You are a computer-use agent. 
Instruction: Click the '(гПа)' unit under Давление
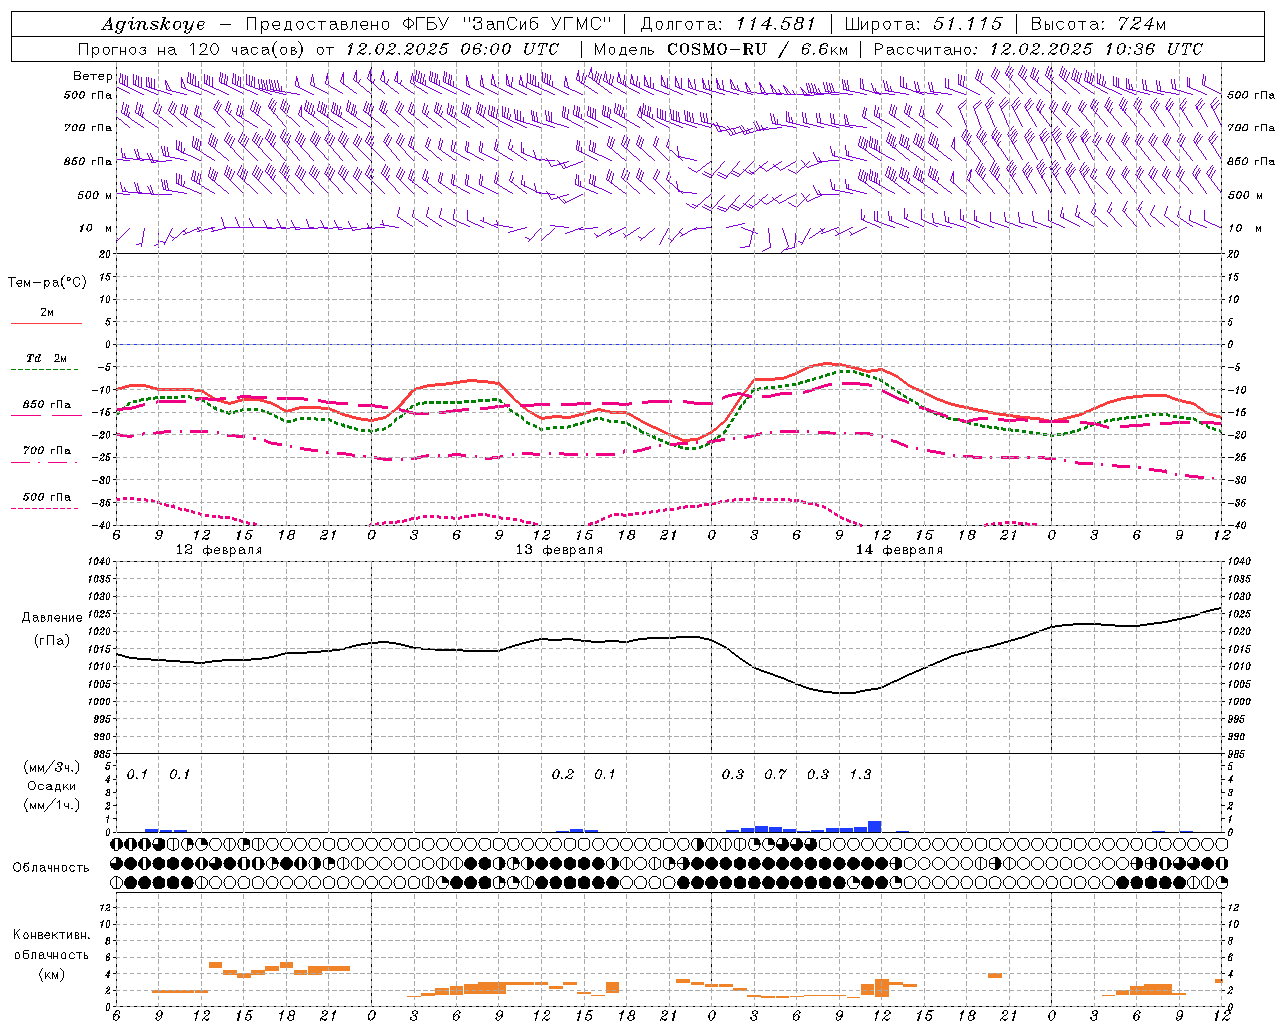point(52,640)
